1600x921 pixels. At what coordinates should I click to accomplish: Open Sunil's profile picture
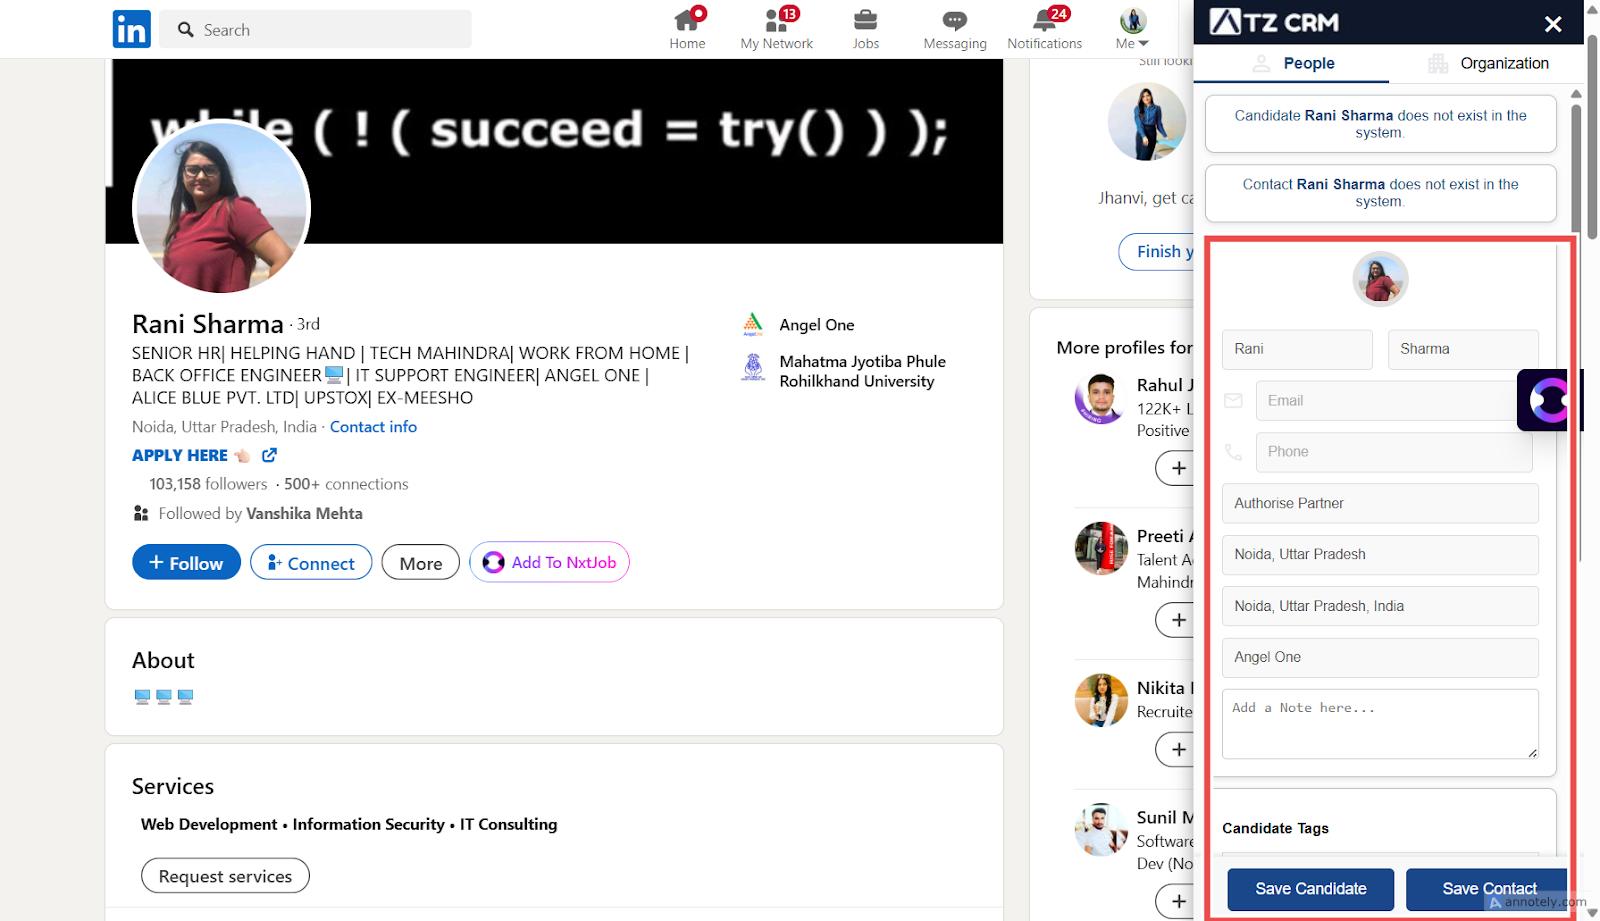coord(1101,830)
